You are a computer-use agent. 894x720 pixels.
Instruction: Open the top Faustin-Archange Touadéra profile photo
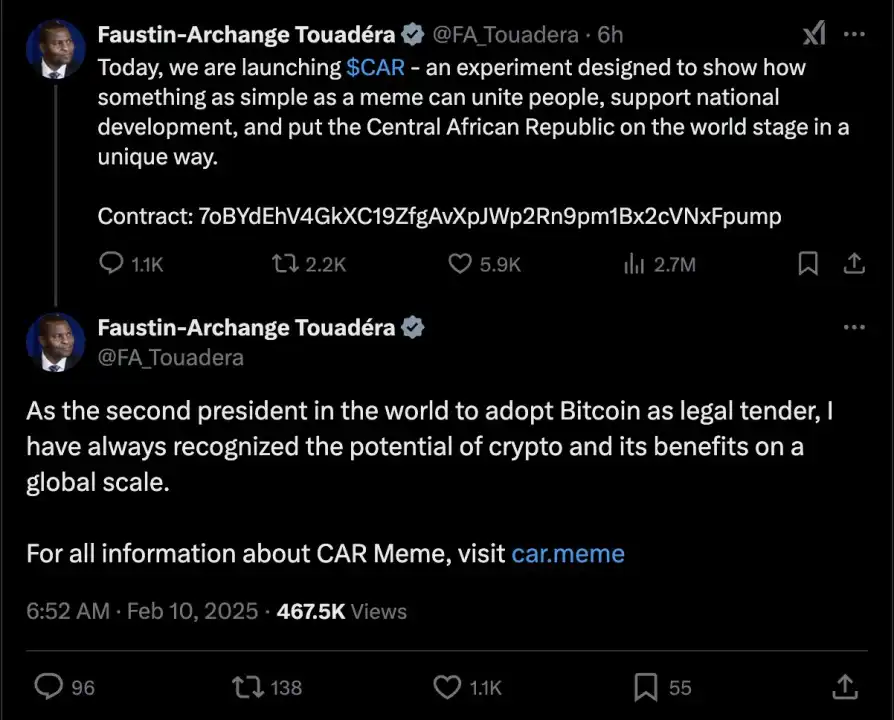(x=56, y=48)
